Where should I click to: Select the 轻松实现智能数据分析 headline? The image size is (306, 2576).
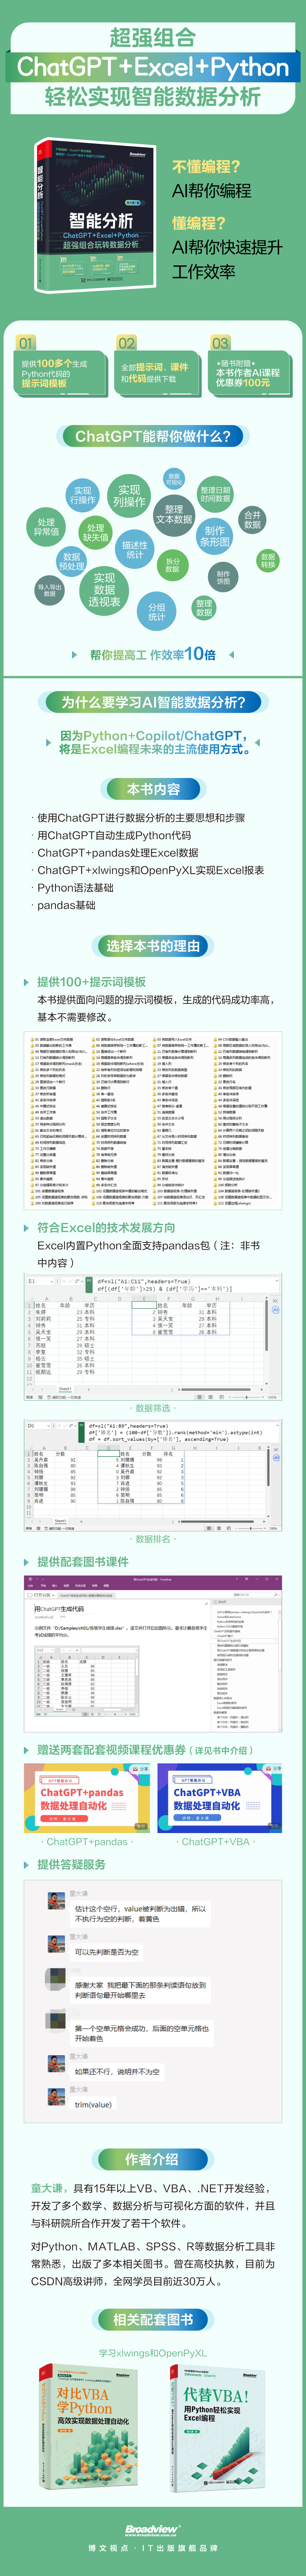[x=153, y=97]
